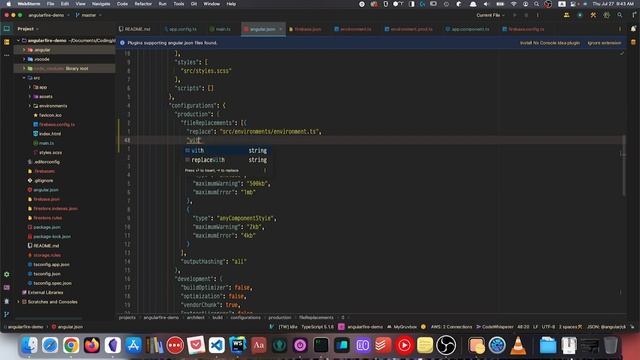Open the Tools menu

point(179,4)
